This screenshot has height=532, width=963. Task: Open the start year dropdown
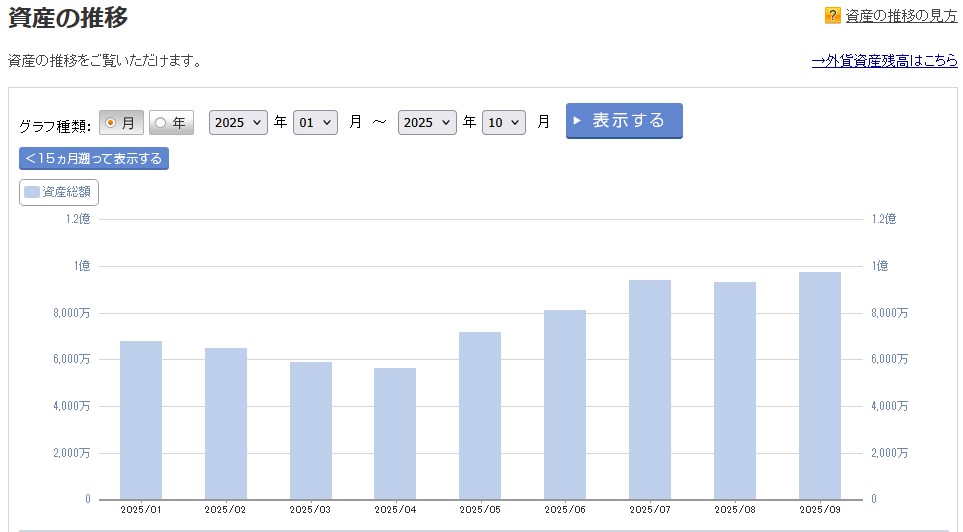(x=238, y=122)
